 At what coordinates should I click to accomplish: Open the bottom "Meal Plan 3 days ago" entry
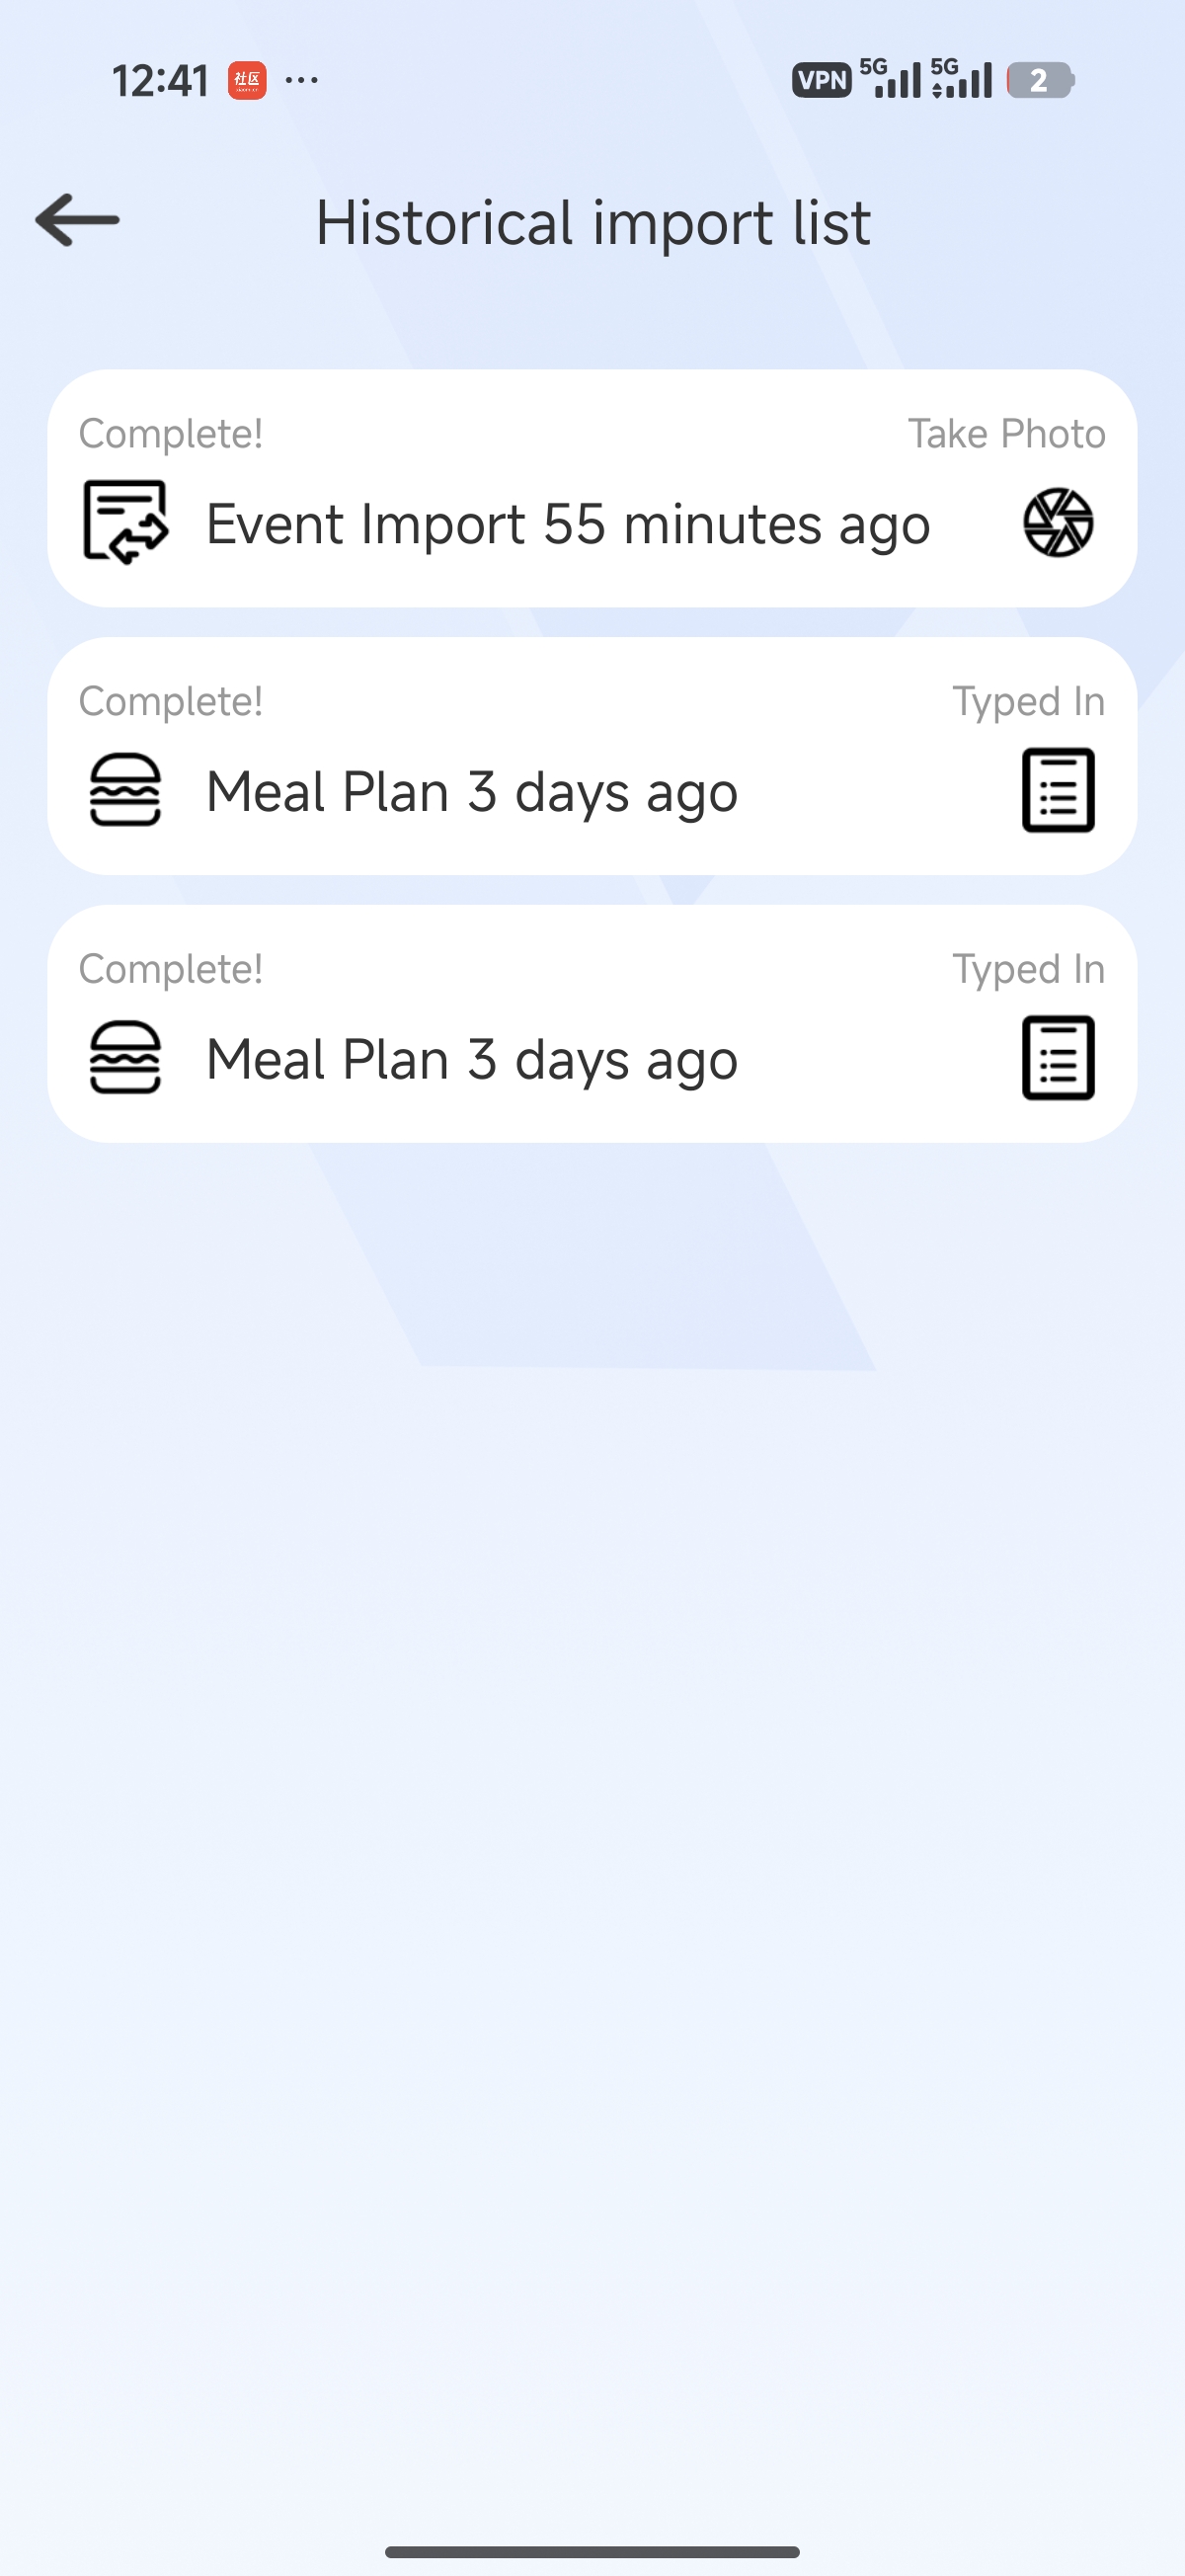pyautogui.click(x=472, y=1060)
